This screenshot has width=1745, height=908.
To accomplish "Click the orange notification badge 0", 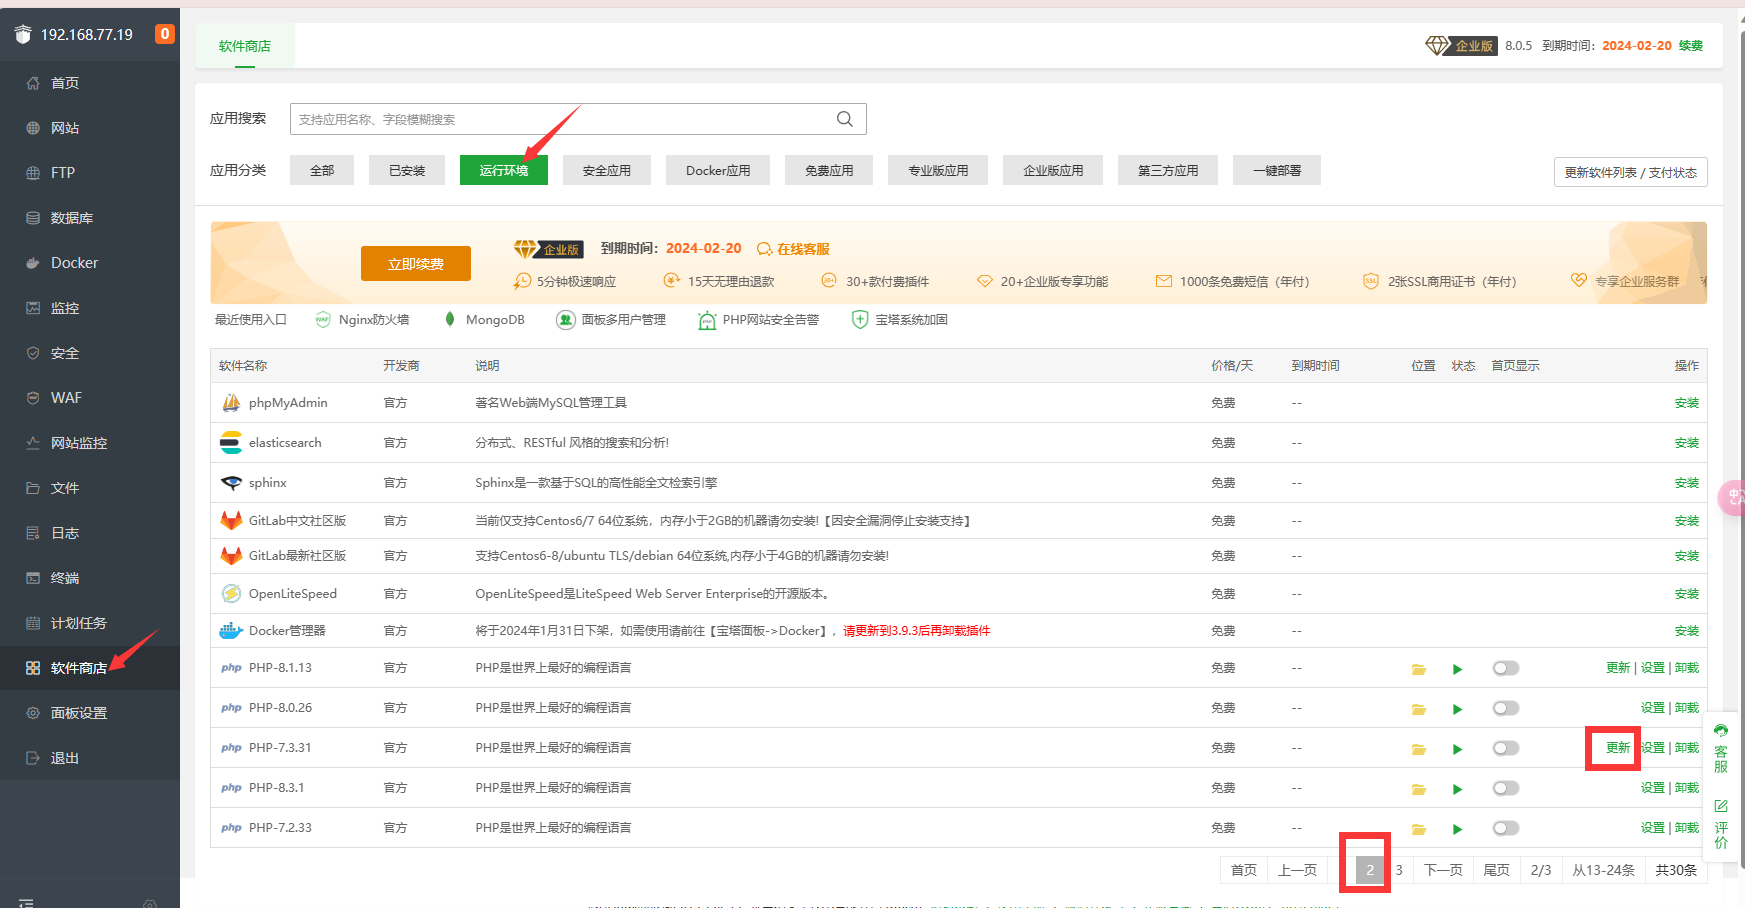I will click(165, 34).
